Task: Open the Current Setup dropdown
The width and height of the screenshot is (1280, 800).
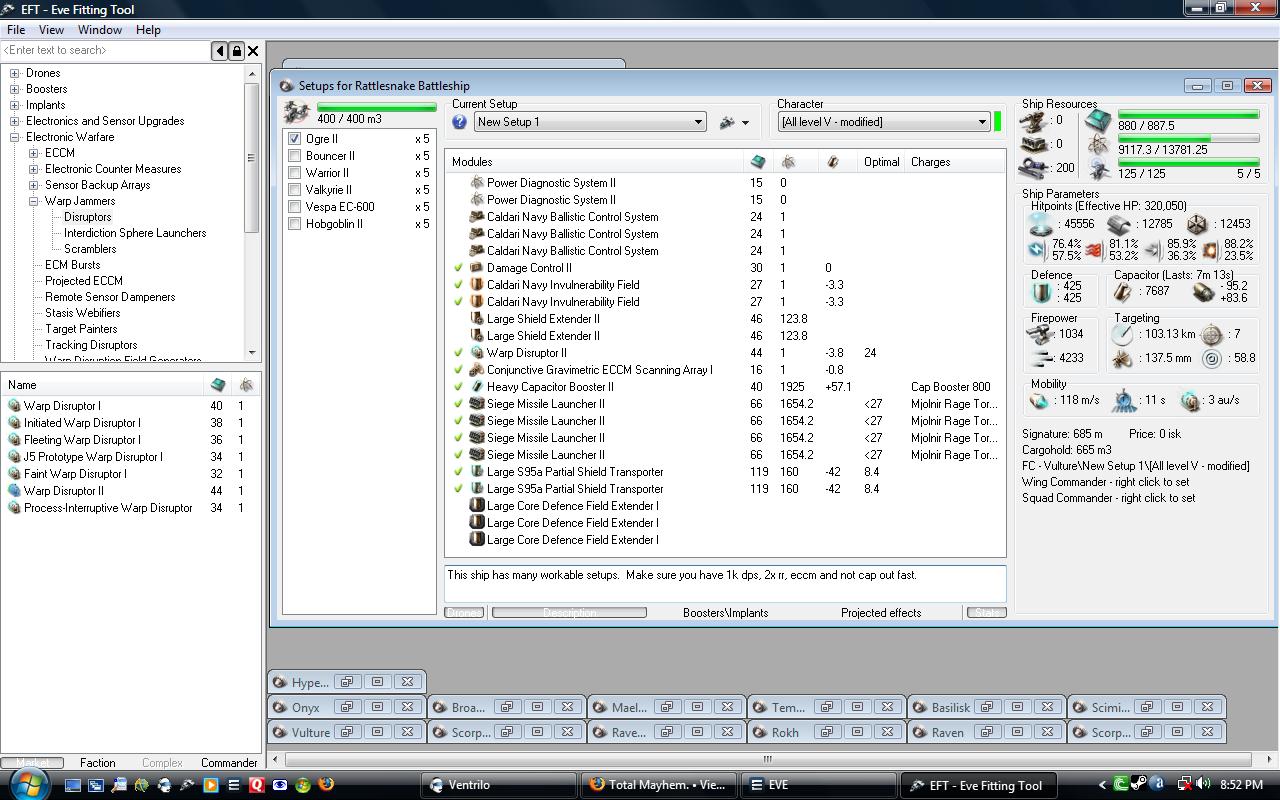Action: (698, 122)
